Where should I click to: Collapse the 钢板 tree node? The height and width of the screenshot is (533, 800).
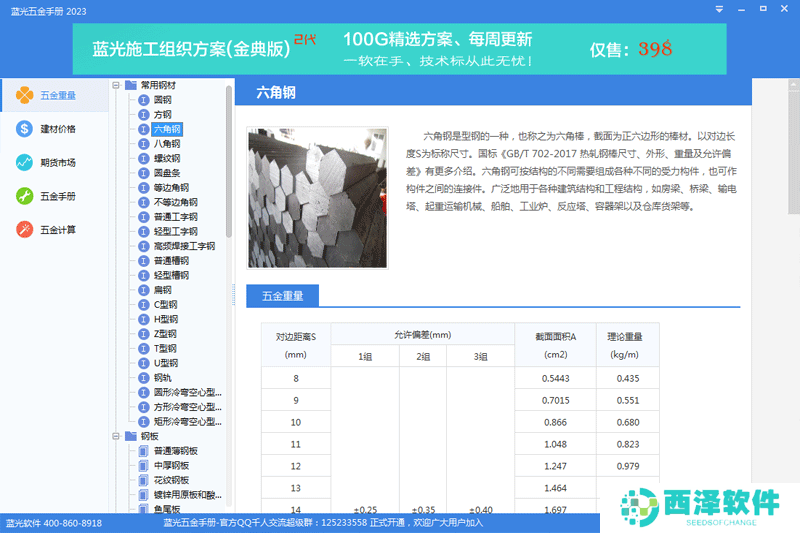(116, 436)
